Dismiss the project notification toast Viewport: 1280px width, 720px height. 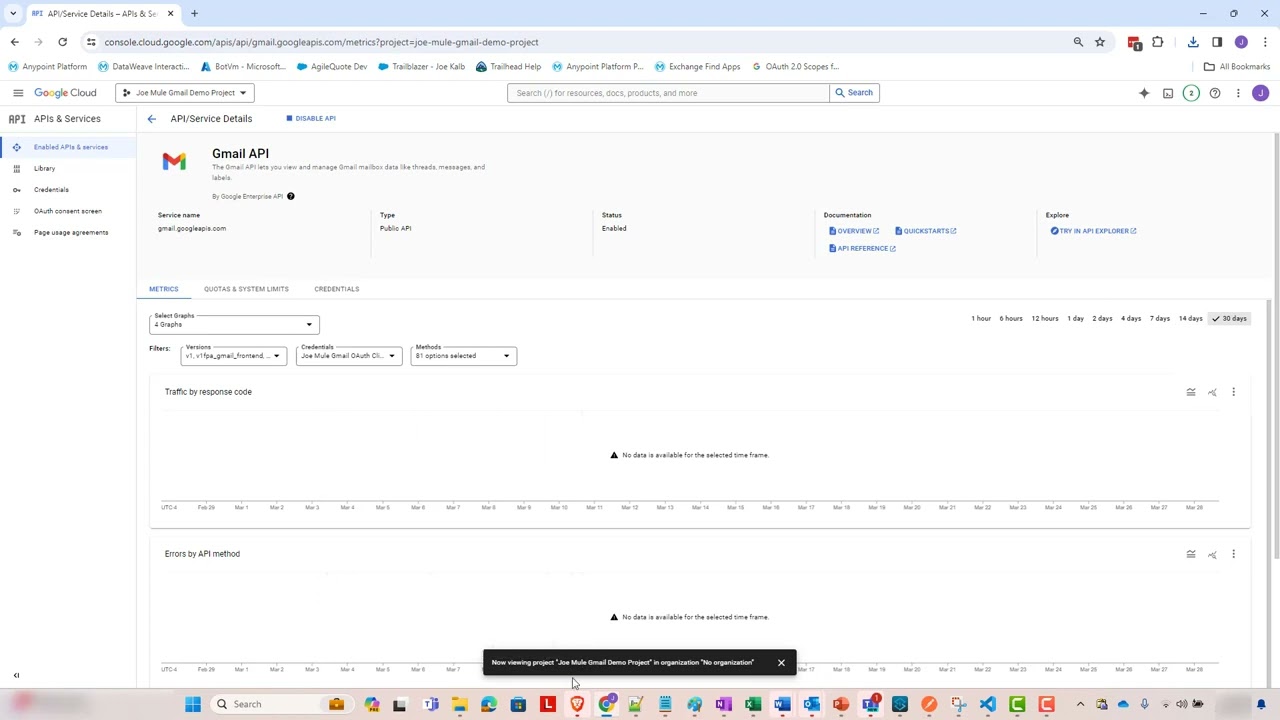click(x=781, y=663)
